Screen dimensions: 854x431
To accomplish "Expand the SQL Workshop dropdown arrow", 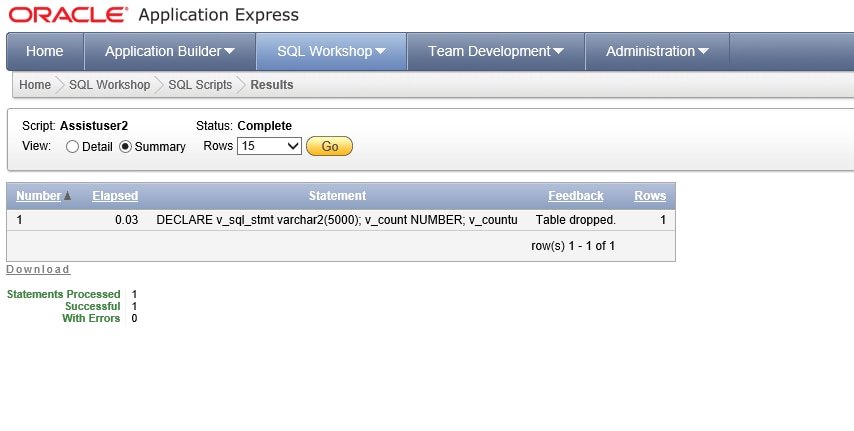I will [x=380, y=51].
